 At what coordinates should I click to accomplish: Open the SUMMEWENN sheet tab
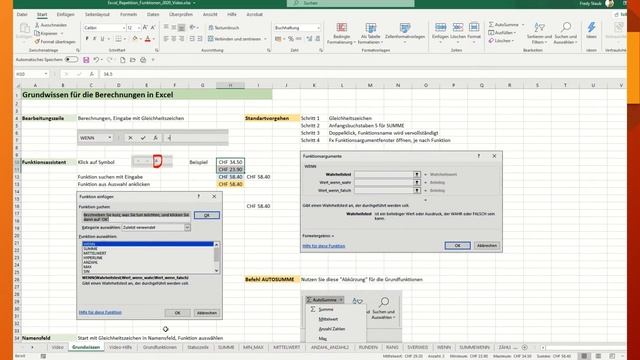click(x=474, y=347)
